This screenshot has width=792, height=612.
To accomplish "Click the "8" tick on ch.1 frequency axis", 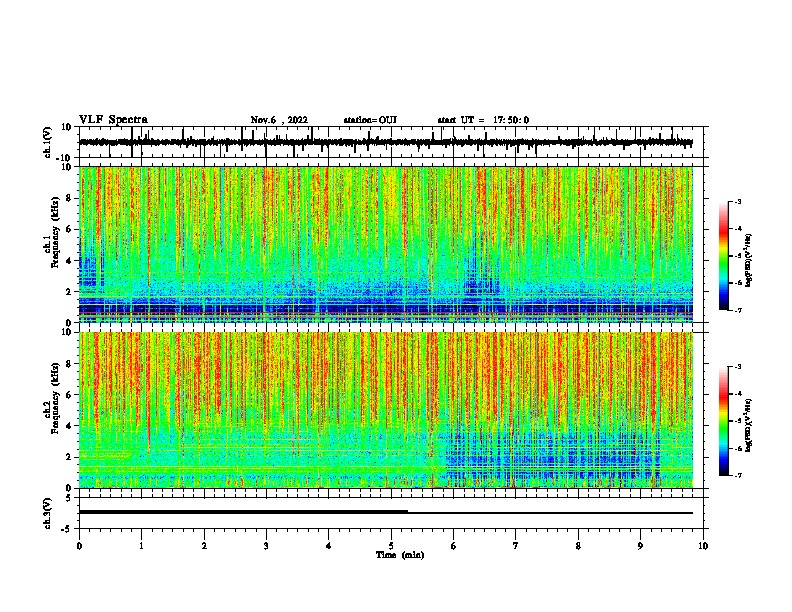I will click(x=70, y=198).
